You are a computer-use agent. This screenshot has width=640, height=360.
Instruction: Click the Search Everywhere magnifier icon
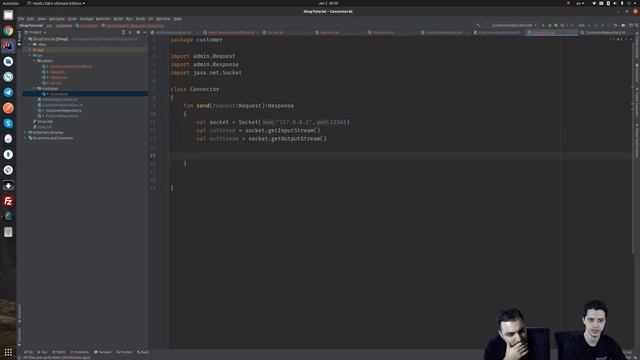tap(636, 25)
